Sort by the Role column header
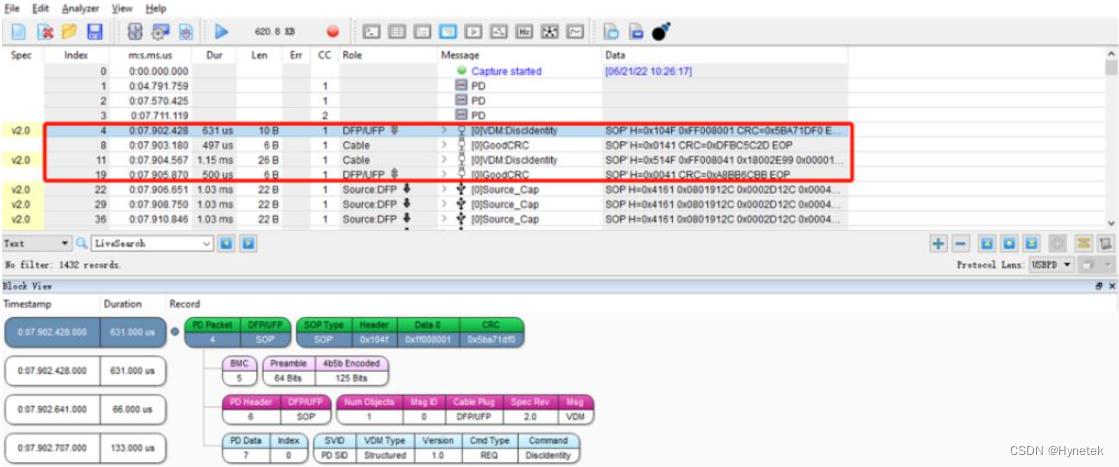Screen dimensions: 1119x467 [x=388, y=55]
